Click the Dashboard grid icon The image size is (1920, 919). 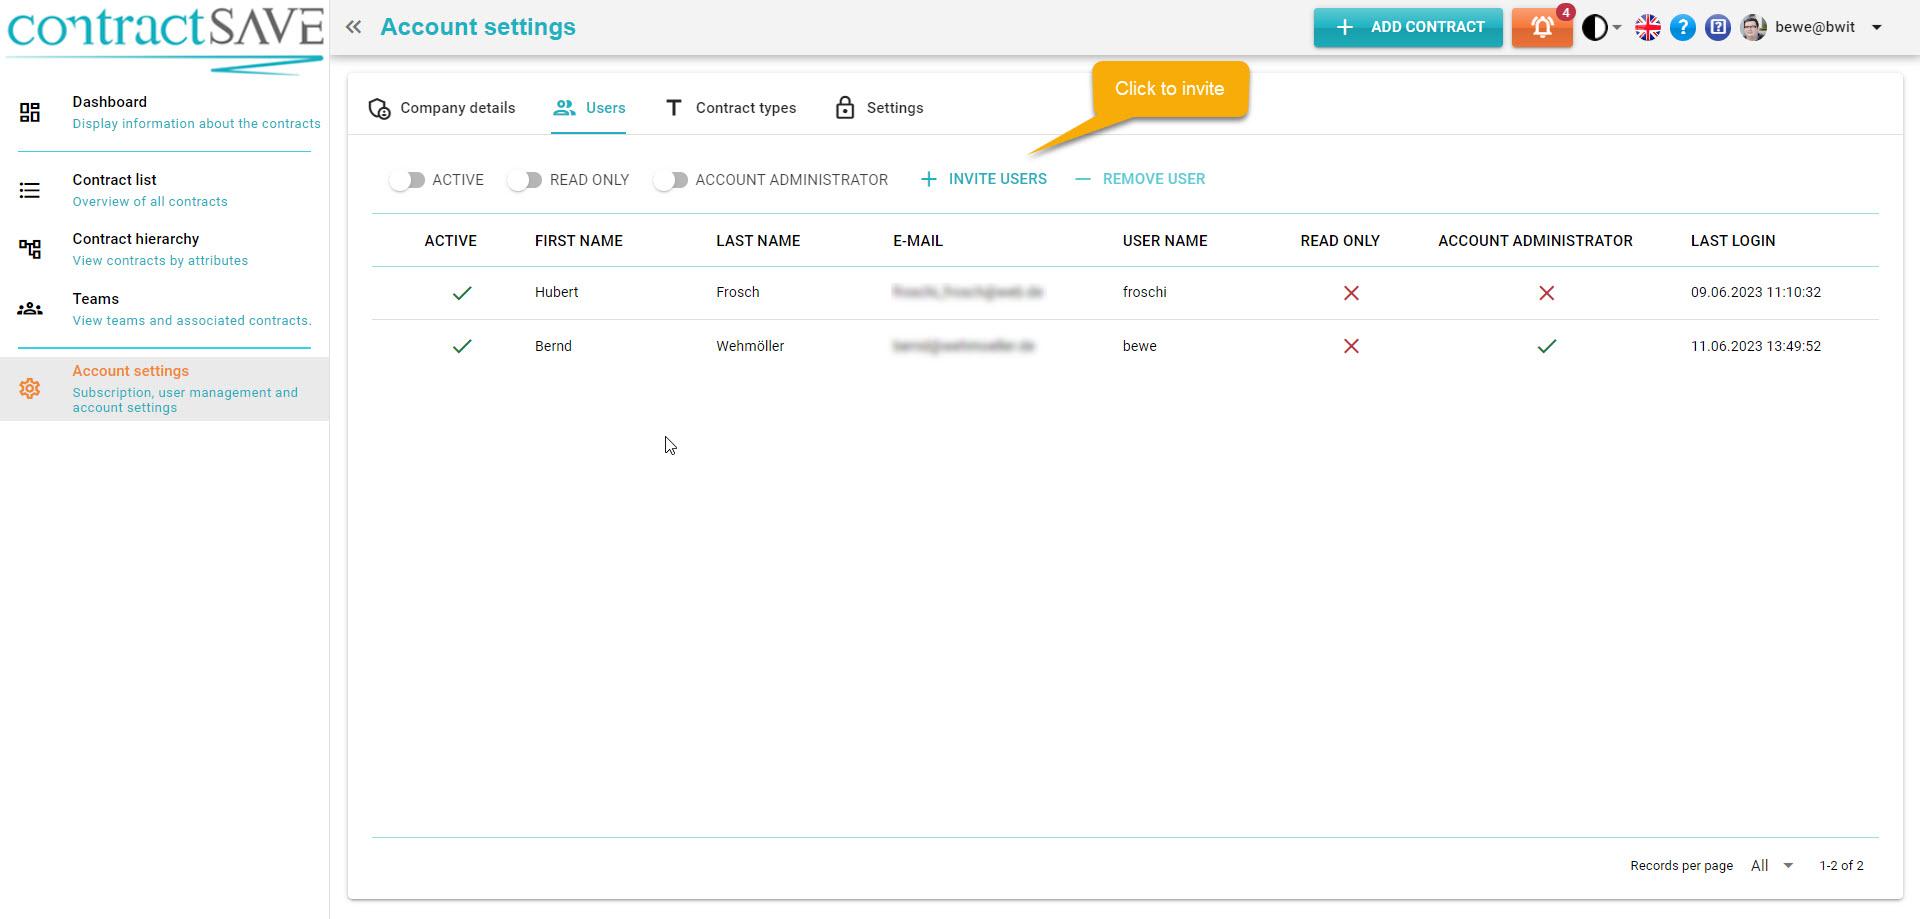[30, 112]
